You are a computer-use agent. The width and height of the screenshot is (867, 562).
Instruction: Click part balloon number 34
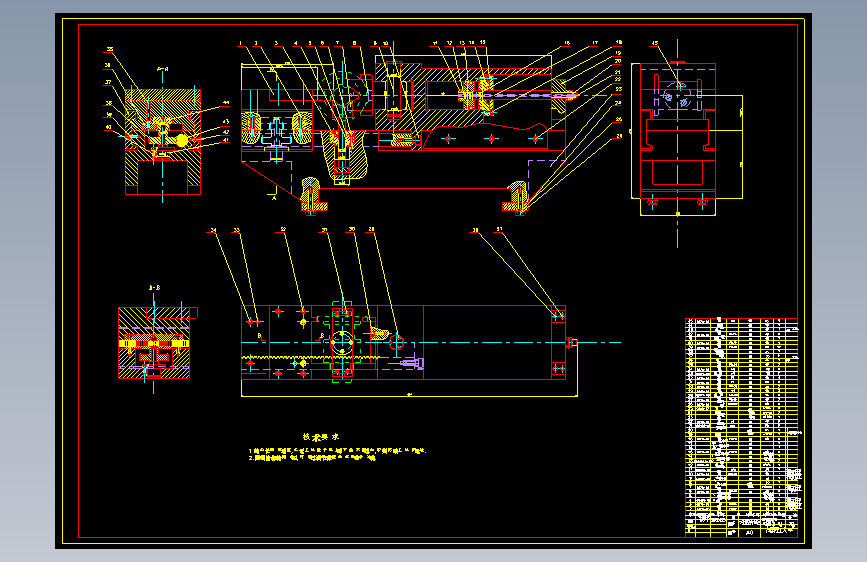pos(213,230)
